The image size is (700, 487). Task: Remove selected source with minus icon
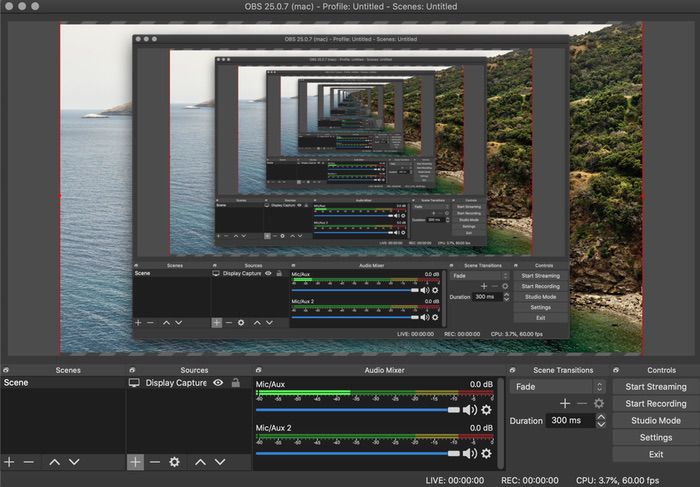tap(155, 462)
